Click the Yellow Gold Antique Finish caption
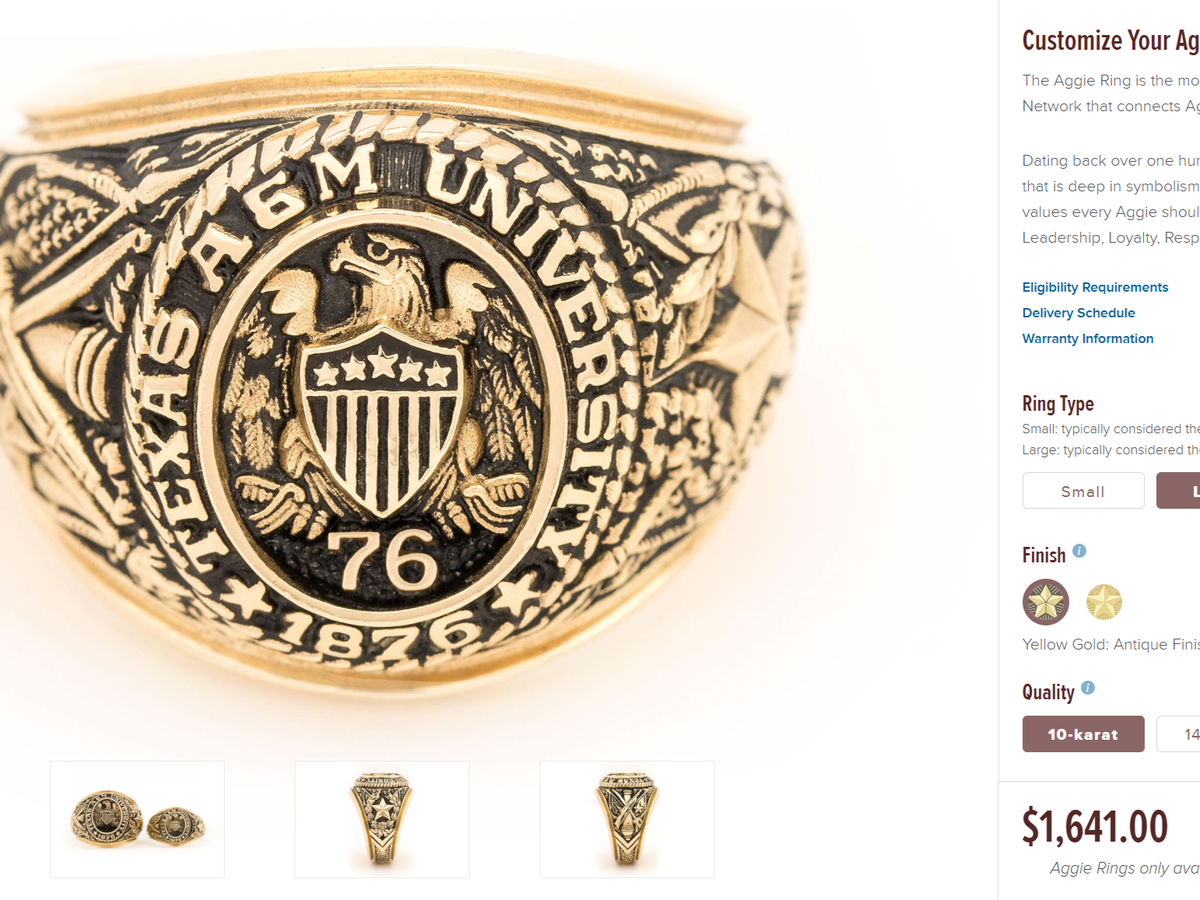Screen dimensions: 1200x900 coord(1110,645)
